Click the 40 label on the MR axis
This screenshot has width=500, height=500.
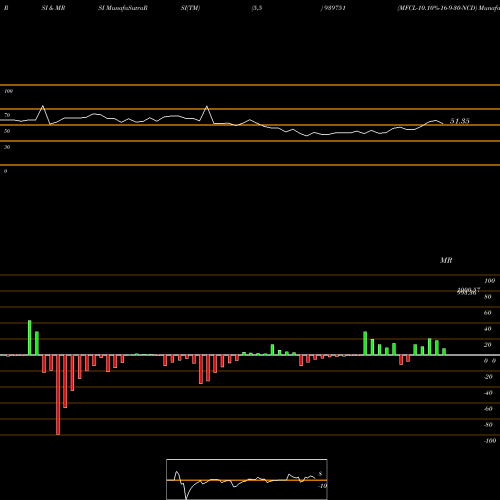click(x=488, y=329)
